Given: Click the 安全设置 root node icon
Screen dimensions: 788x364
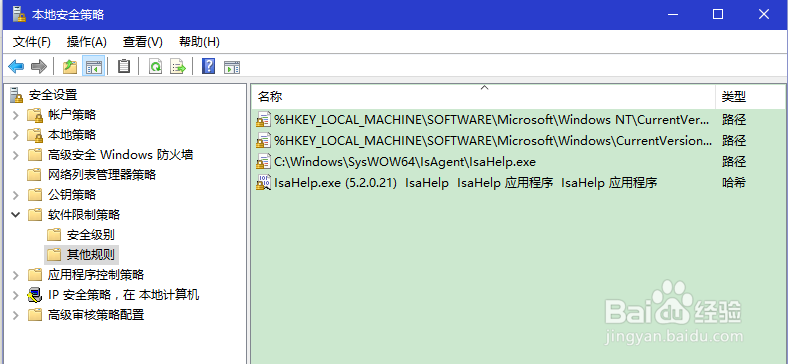Looking at the screenshot, I should click(17, 95).
